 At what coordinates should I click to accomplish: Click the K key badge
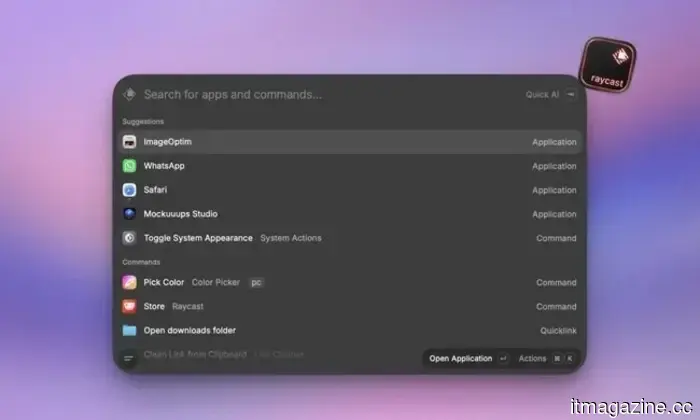coord(570,358)
